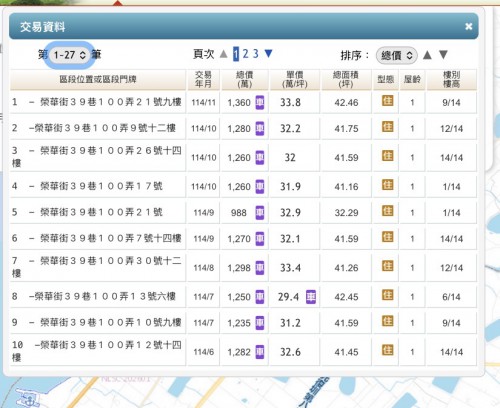The image size is (500, 408).
Task: Click the parking icon beside 1,282 price
Action: click(260, 352)
